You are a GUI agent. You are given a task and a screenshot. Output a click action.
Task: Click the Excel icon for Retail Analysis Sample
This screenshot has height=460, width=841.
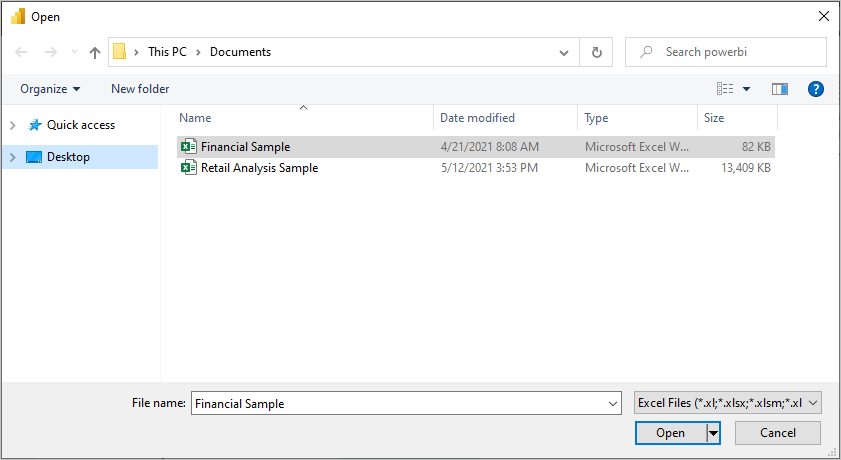point(188,168)
